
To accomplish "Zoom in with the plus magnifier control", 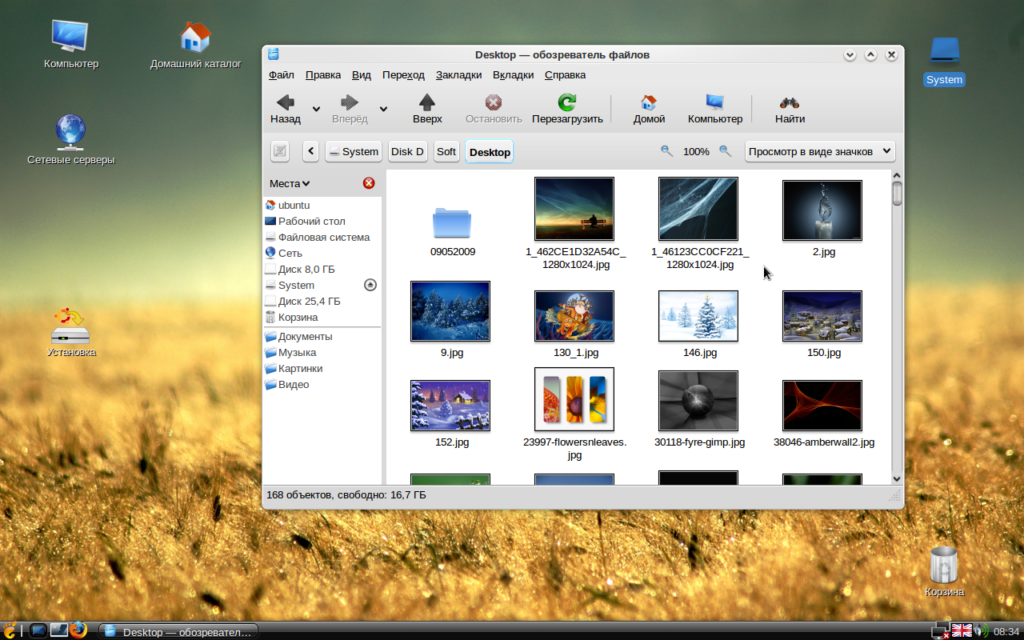I will point(722,151).
